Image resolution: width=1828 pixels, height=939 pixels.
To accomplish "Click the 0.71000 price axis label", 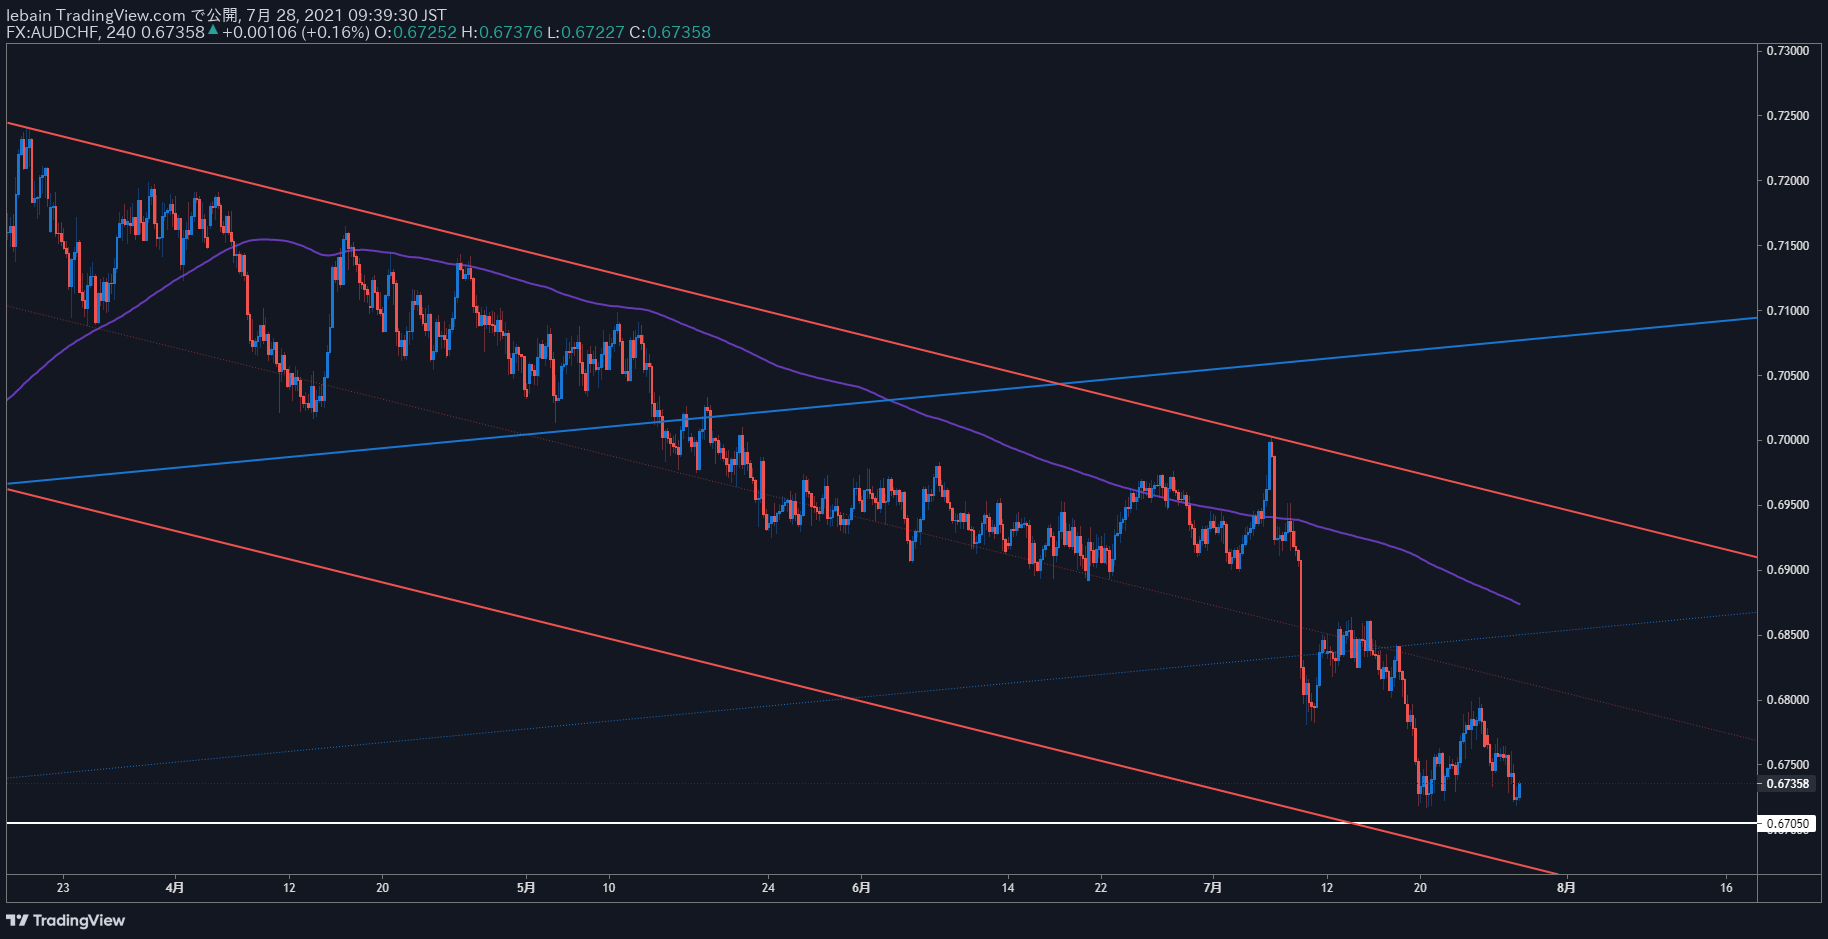I will (x=1787, y=311).
